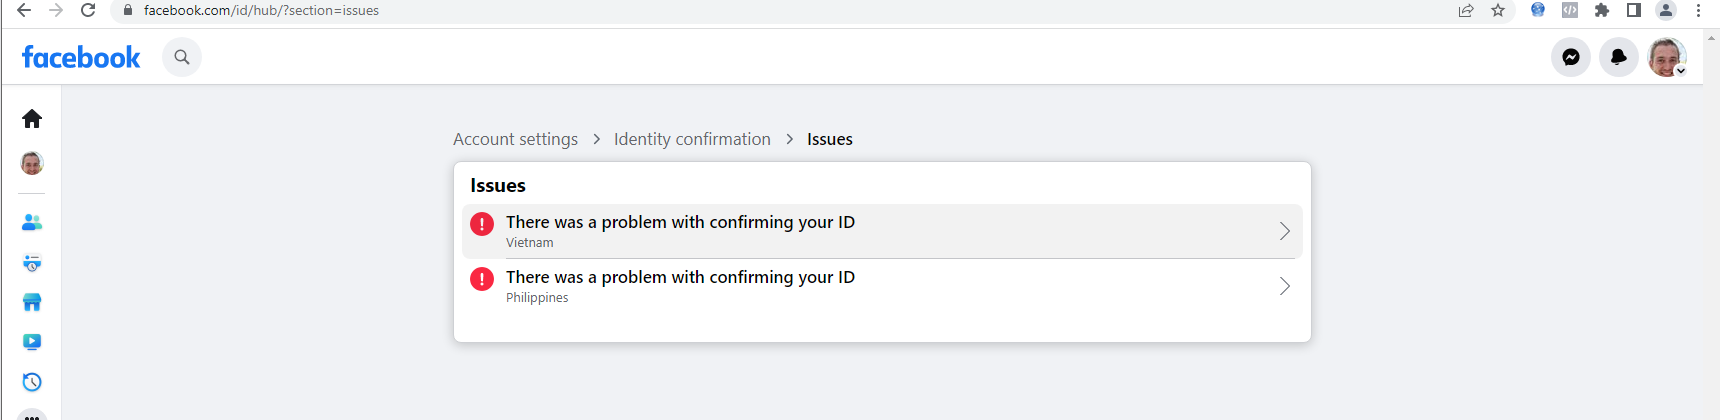Expand the Philippines ID issue chevron
1720x420 pixels.
tap(1285, 286)
